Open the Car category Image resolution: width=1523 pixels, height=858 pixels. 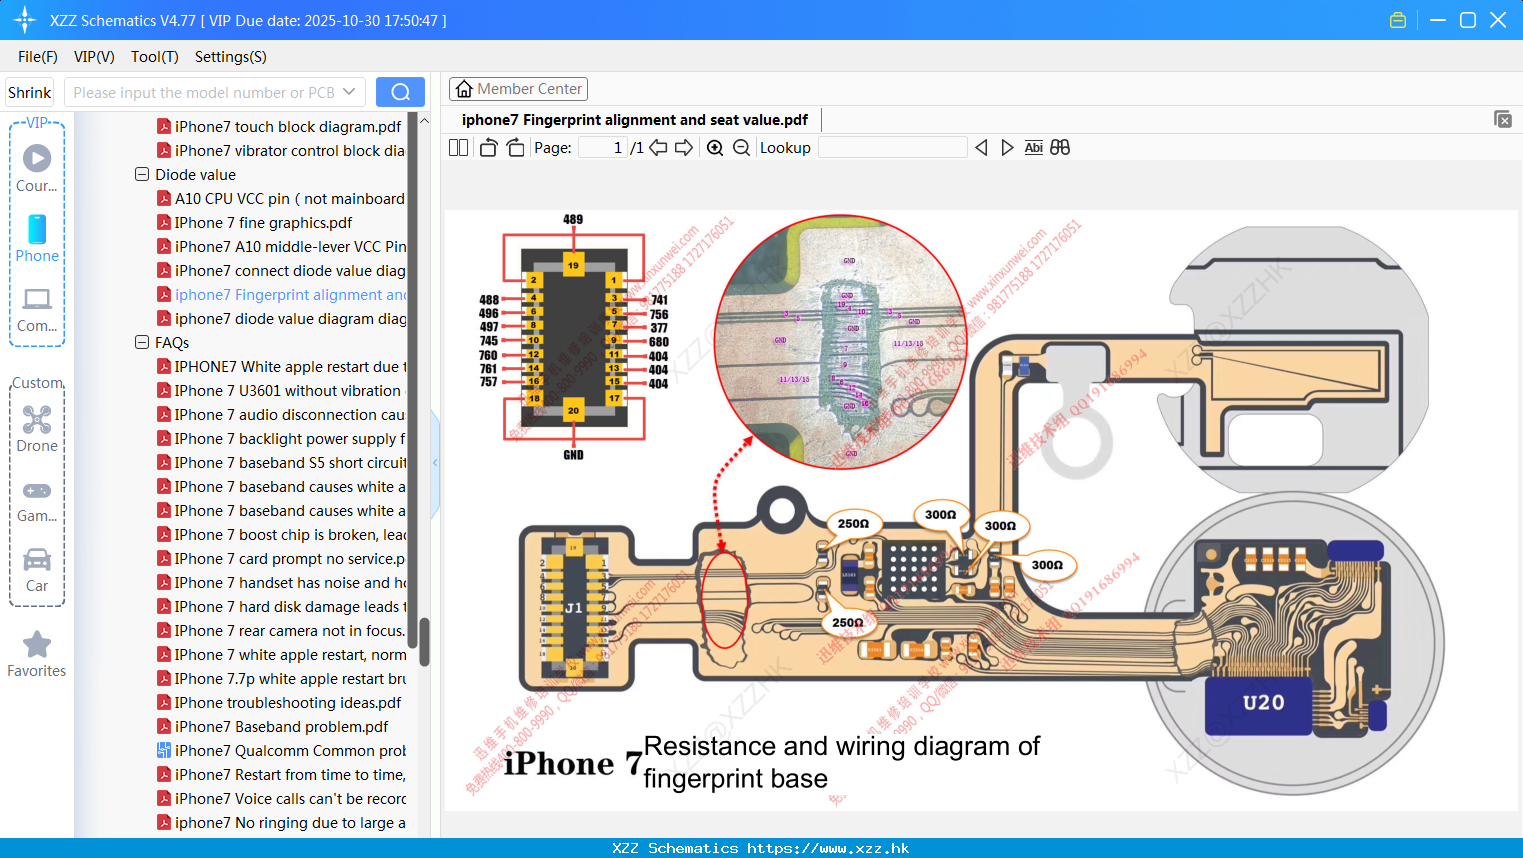tap(37, 570)
